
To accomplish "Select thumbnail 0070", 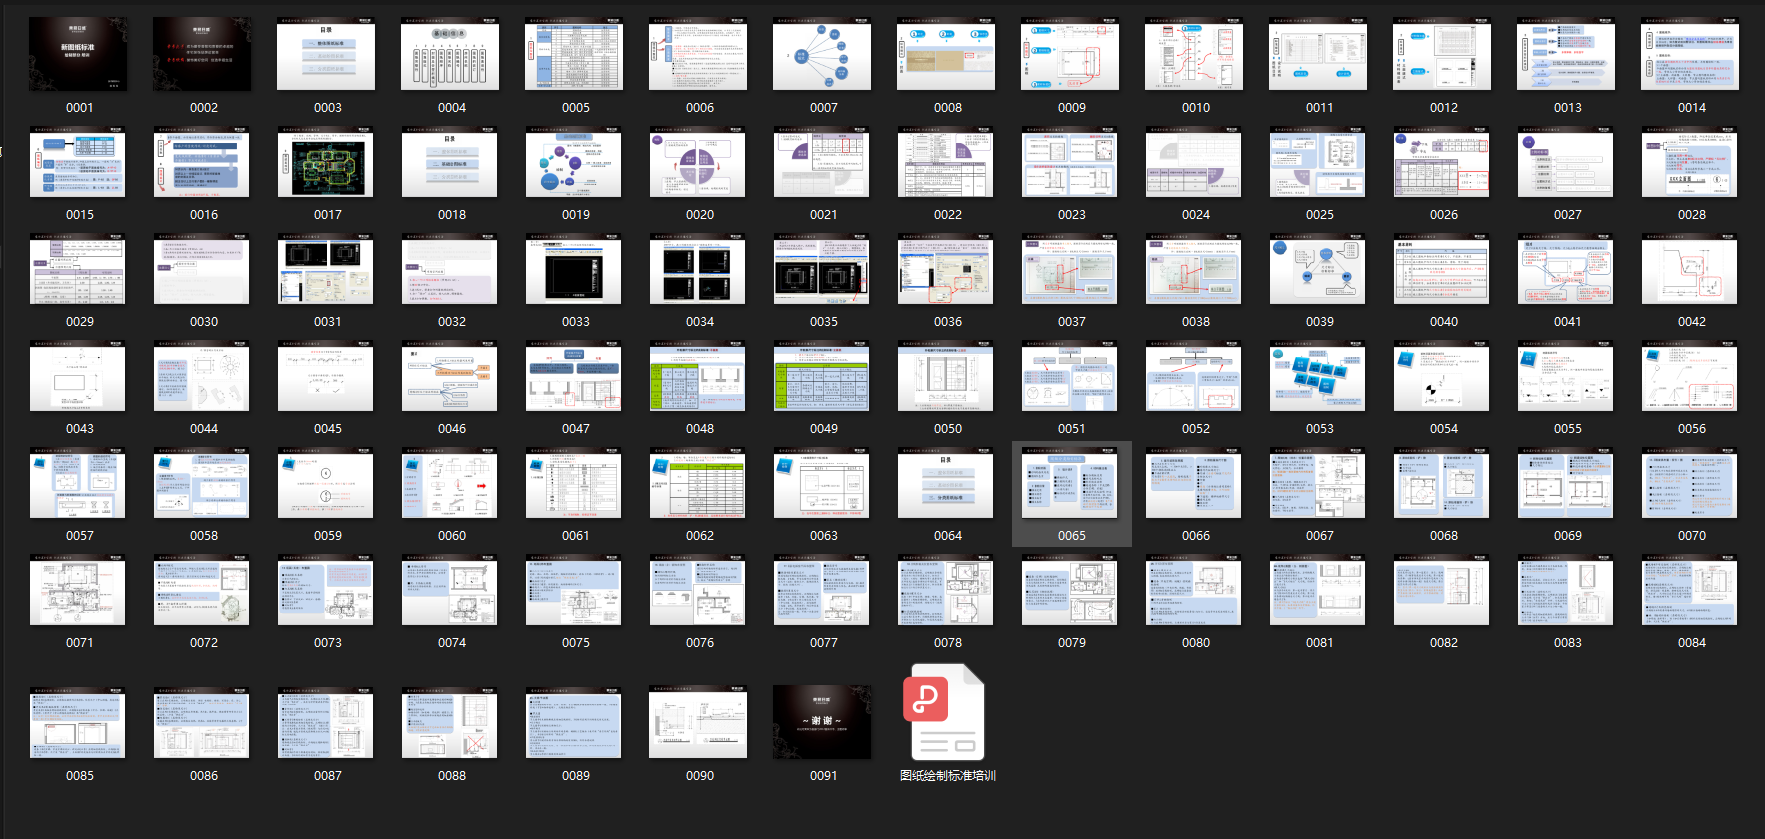I will [1690, 483].
